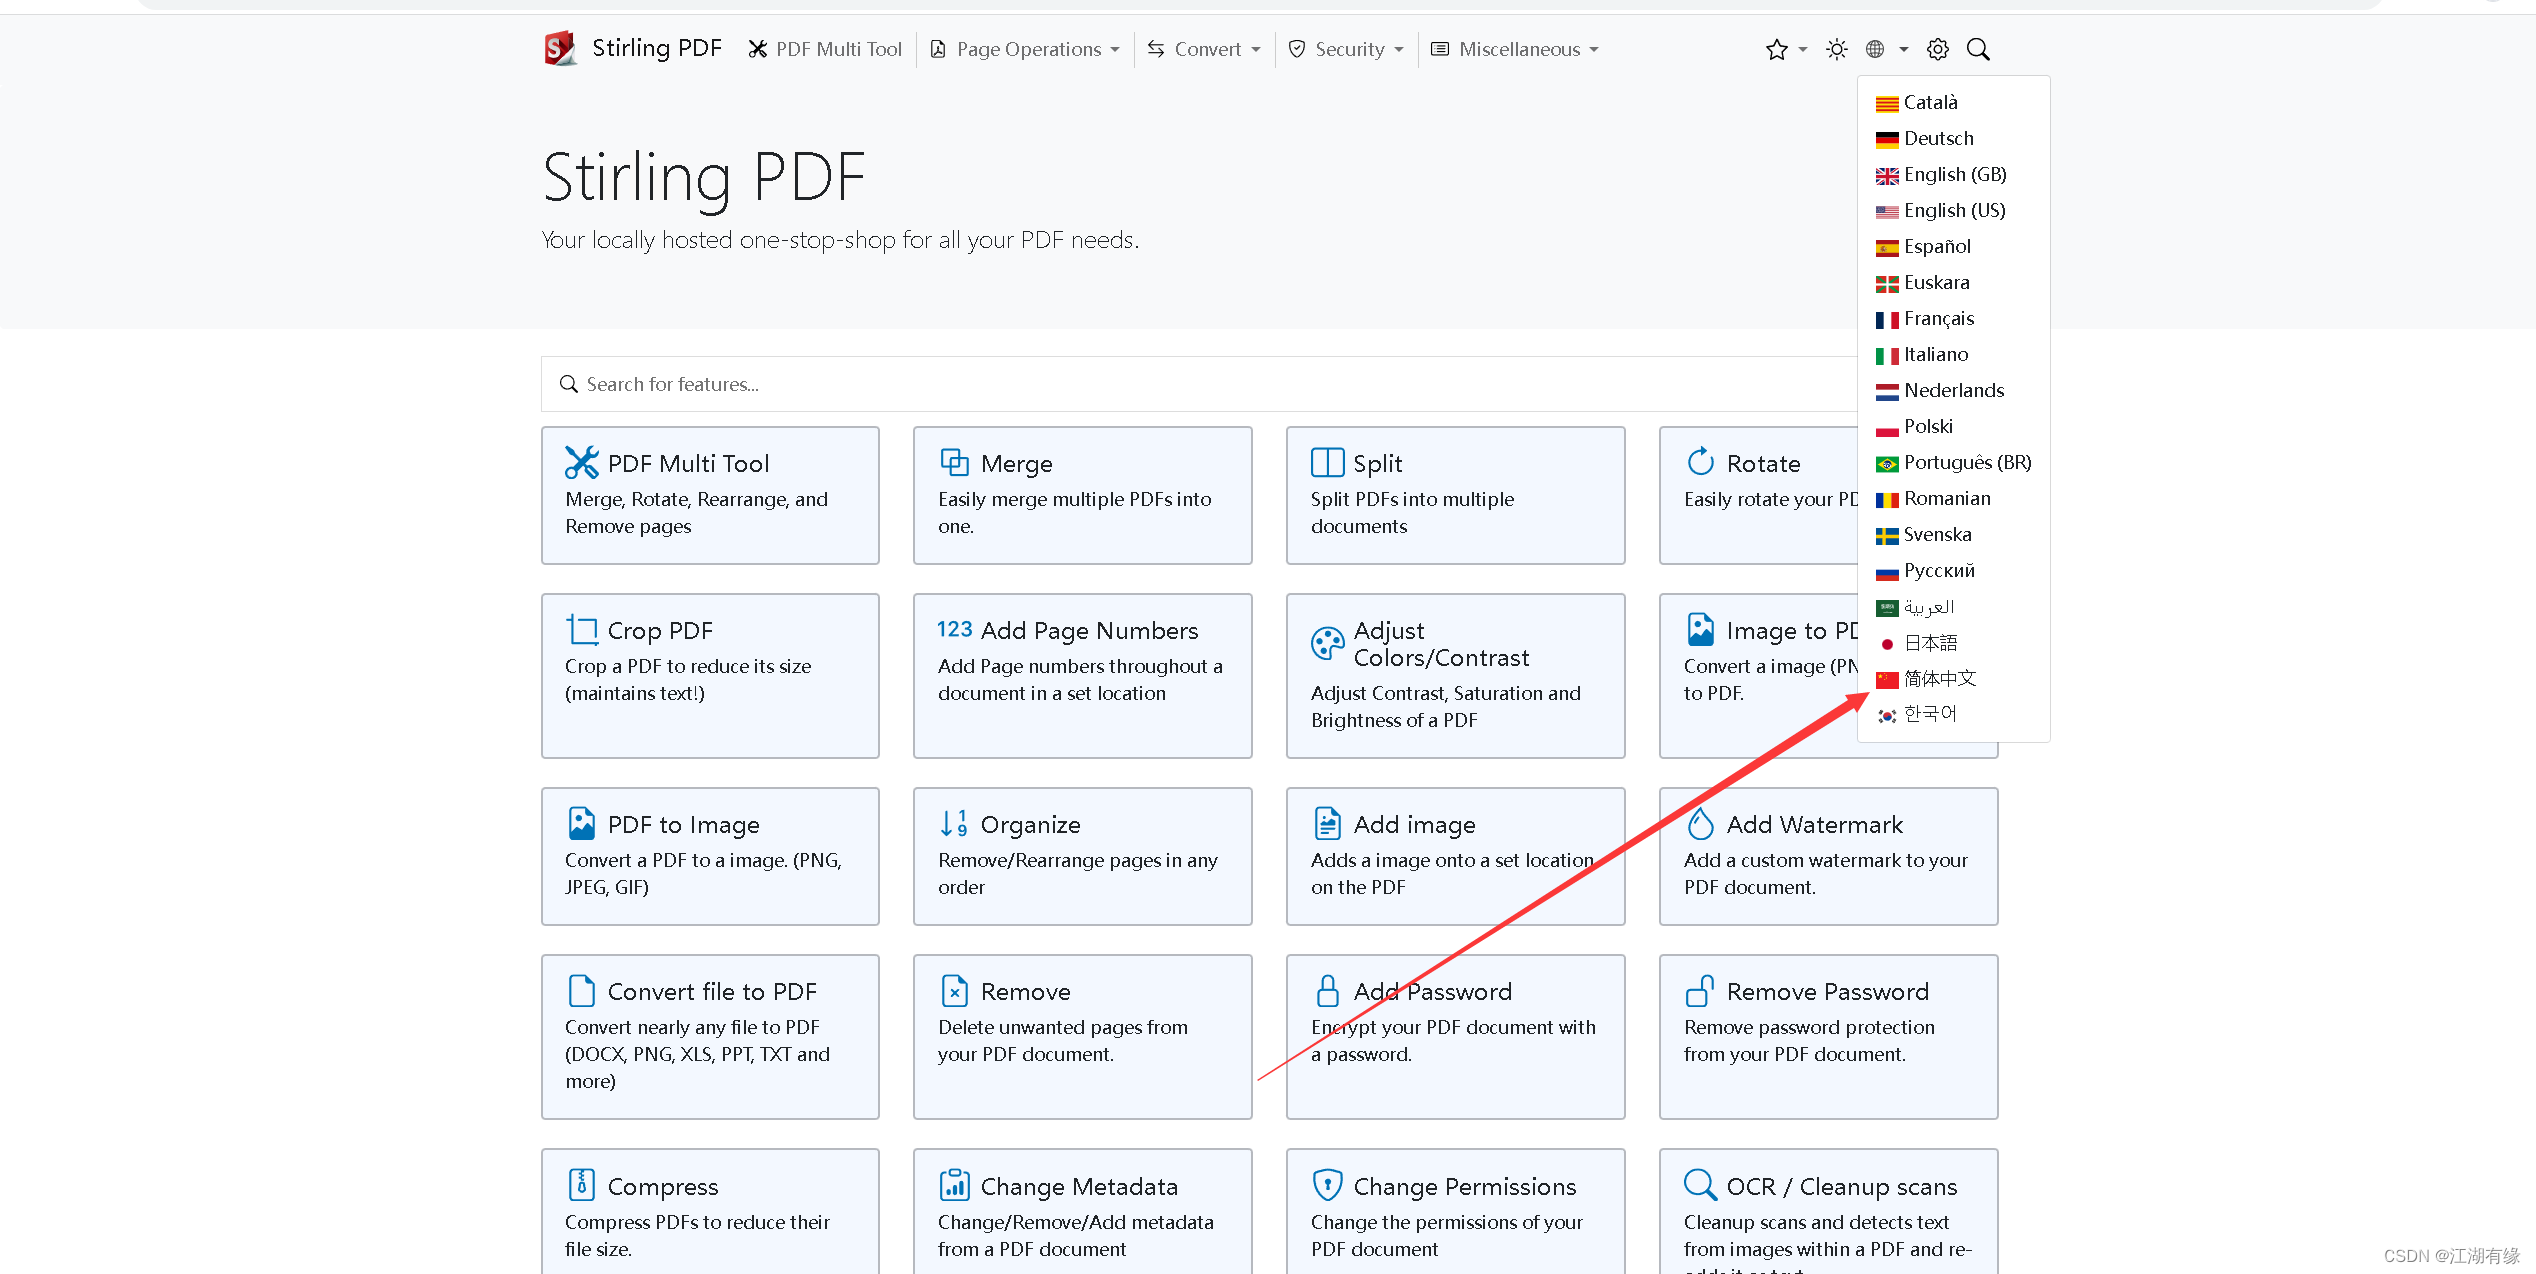Select Русский language
2536x1274 pixels.
tap(1953, 570)
